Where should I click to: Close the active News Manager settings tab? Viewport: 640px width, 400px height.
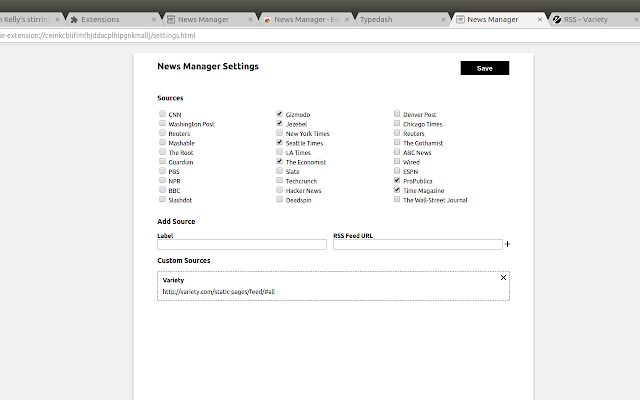[x=540, y=20]
